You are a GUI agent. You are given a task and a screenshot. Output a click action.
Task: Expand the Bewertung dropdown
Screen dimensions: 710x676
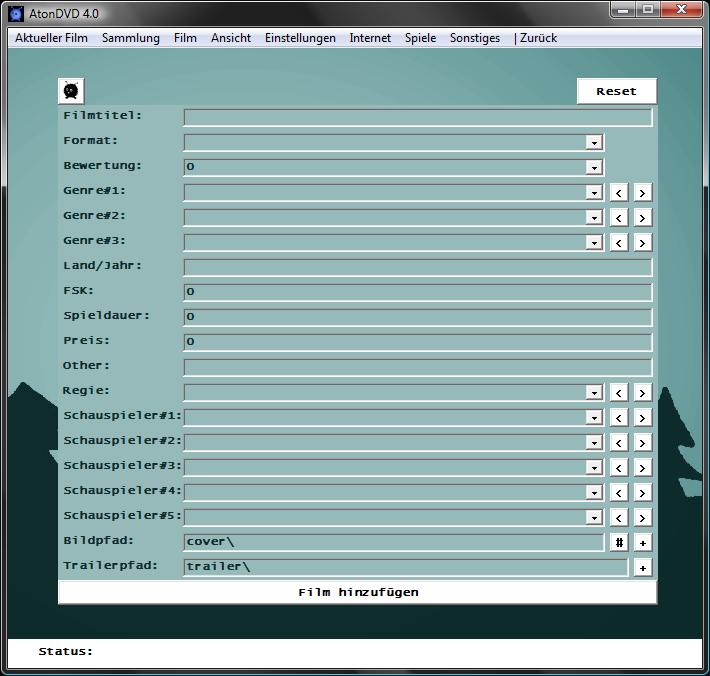click(594, 167)
